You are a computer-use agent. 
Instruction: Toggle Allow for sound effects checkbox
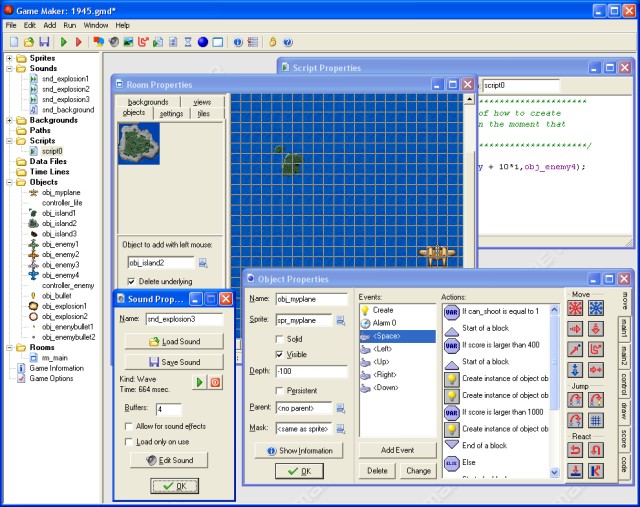pyautogui.click(x=129, y=426)
